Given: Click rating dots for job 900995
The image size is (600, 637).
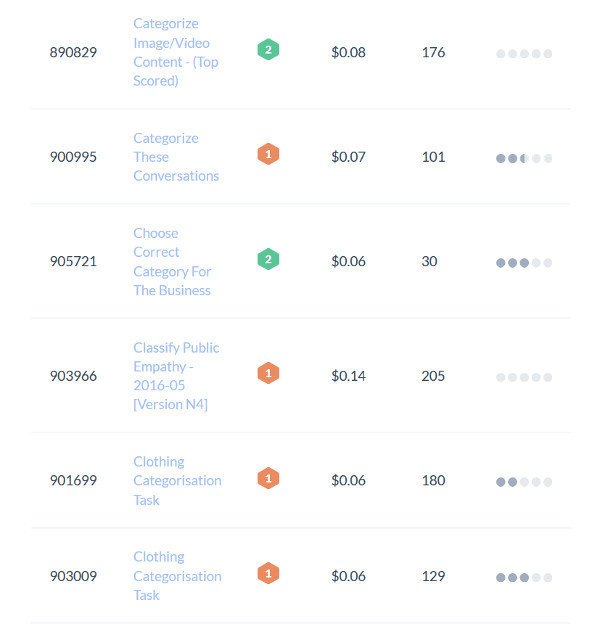Looking at the screenshot, I should [524, 158].
